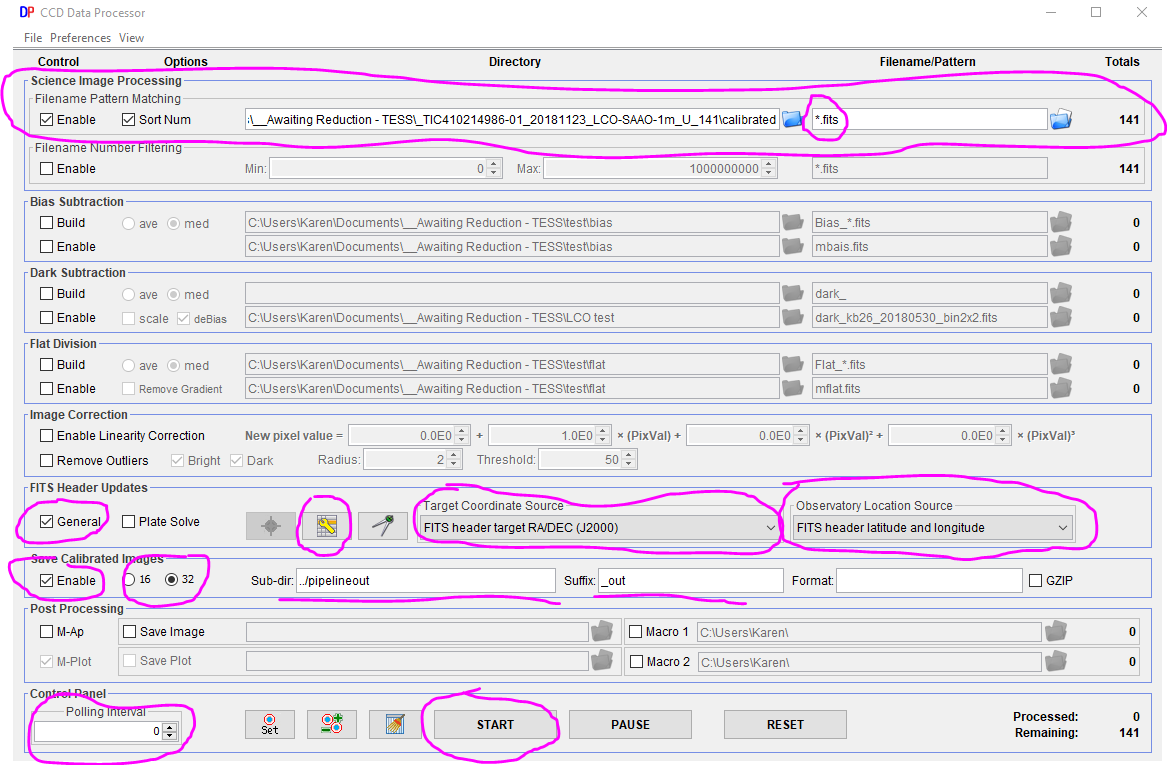Viewport: 1167px width, 765px height.
Task: Select the 16-bit radio button
Action: pos(129,580)
